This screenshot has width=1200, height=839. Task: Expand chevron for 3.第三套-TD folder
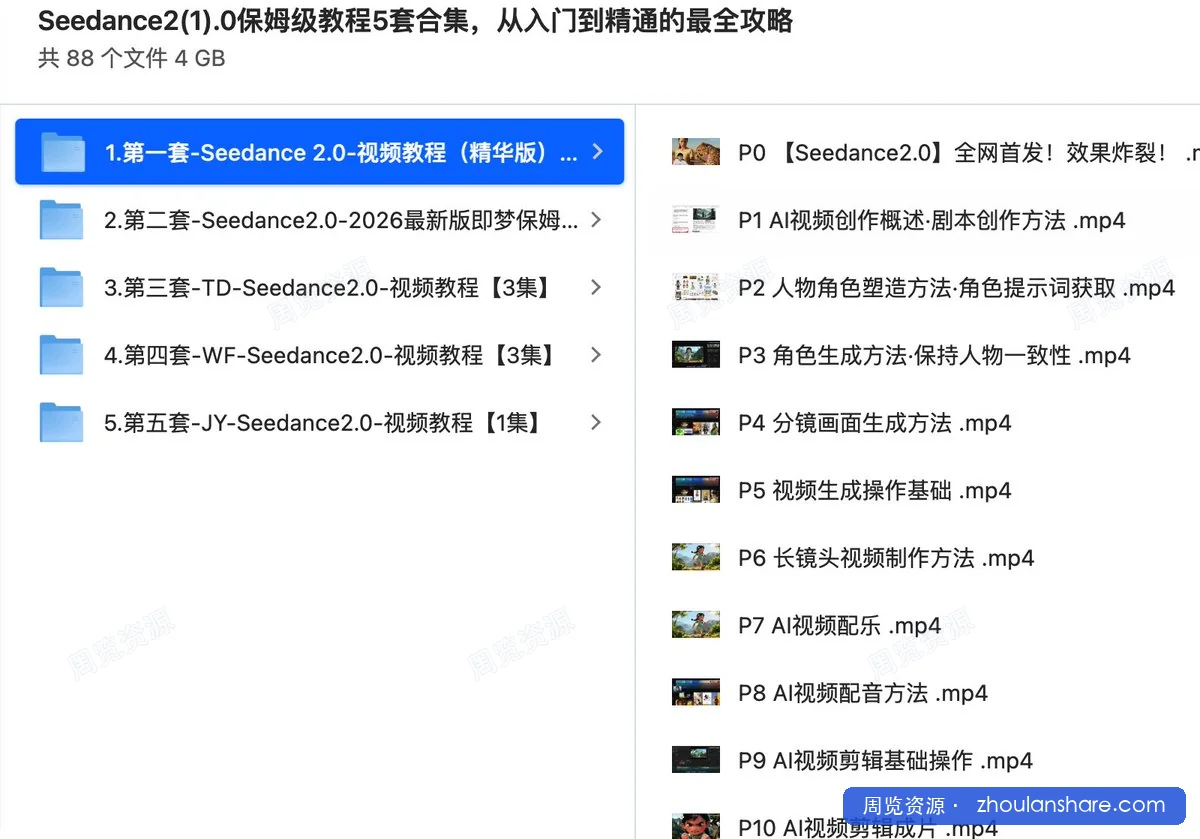tap(597, 287)
